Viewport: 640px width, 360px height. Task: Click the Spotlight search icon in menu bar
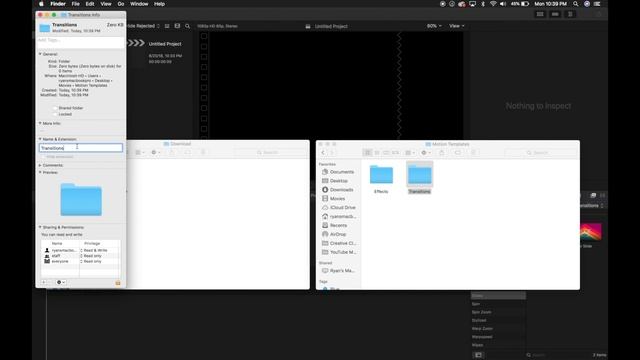pos(576,4)
